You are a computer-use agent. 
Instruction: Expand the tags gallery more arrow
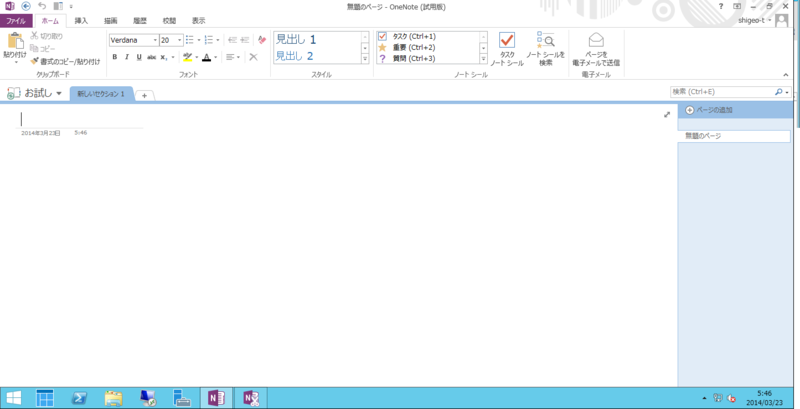click(483, 59)
